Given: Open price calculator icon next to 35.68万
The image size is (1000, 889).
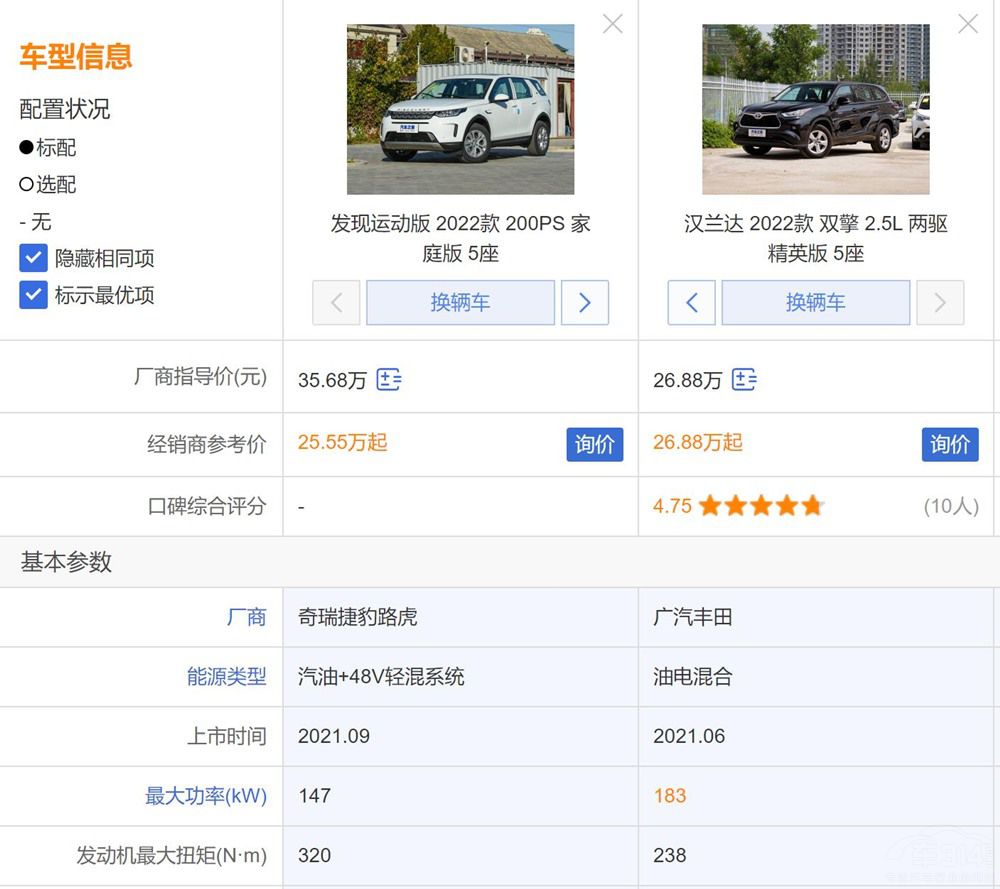Looking at the screenshot, I should click(389, 380).
